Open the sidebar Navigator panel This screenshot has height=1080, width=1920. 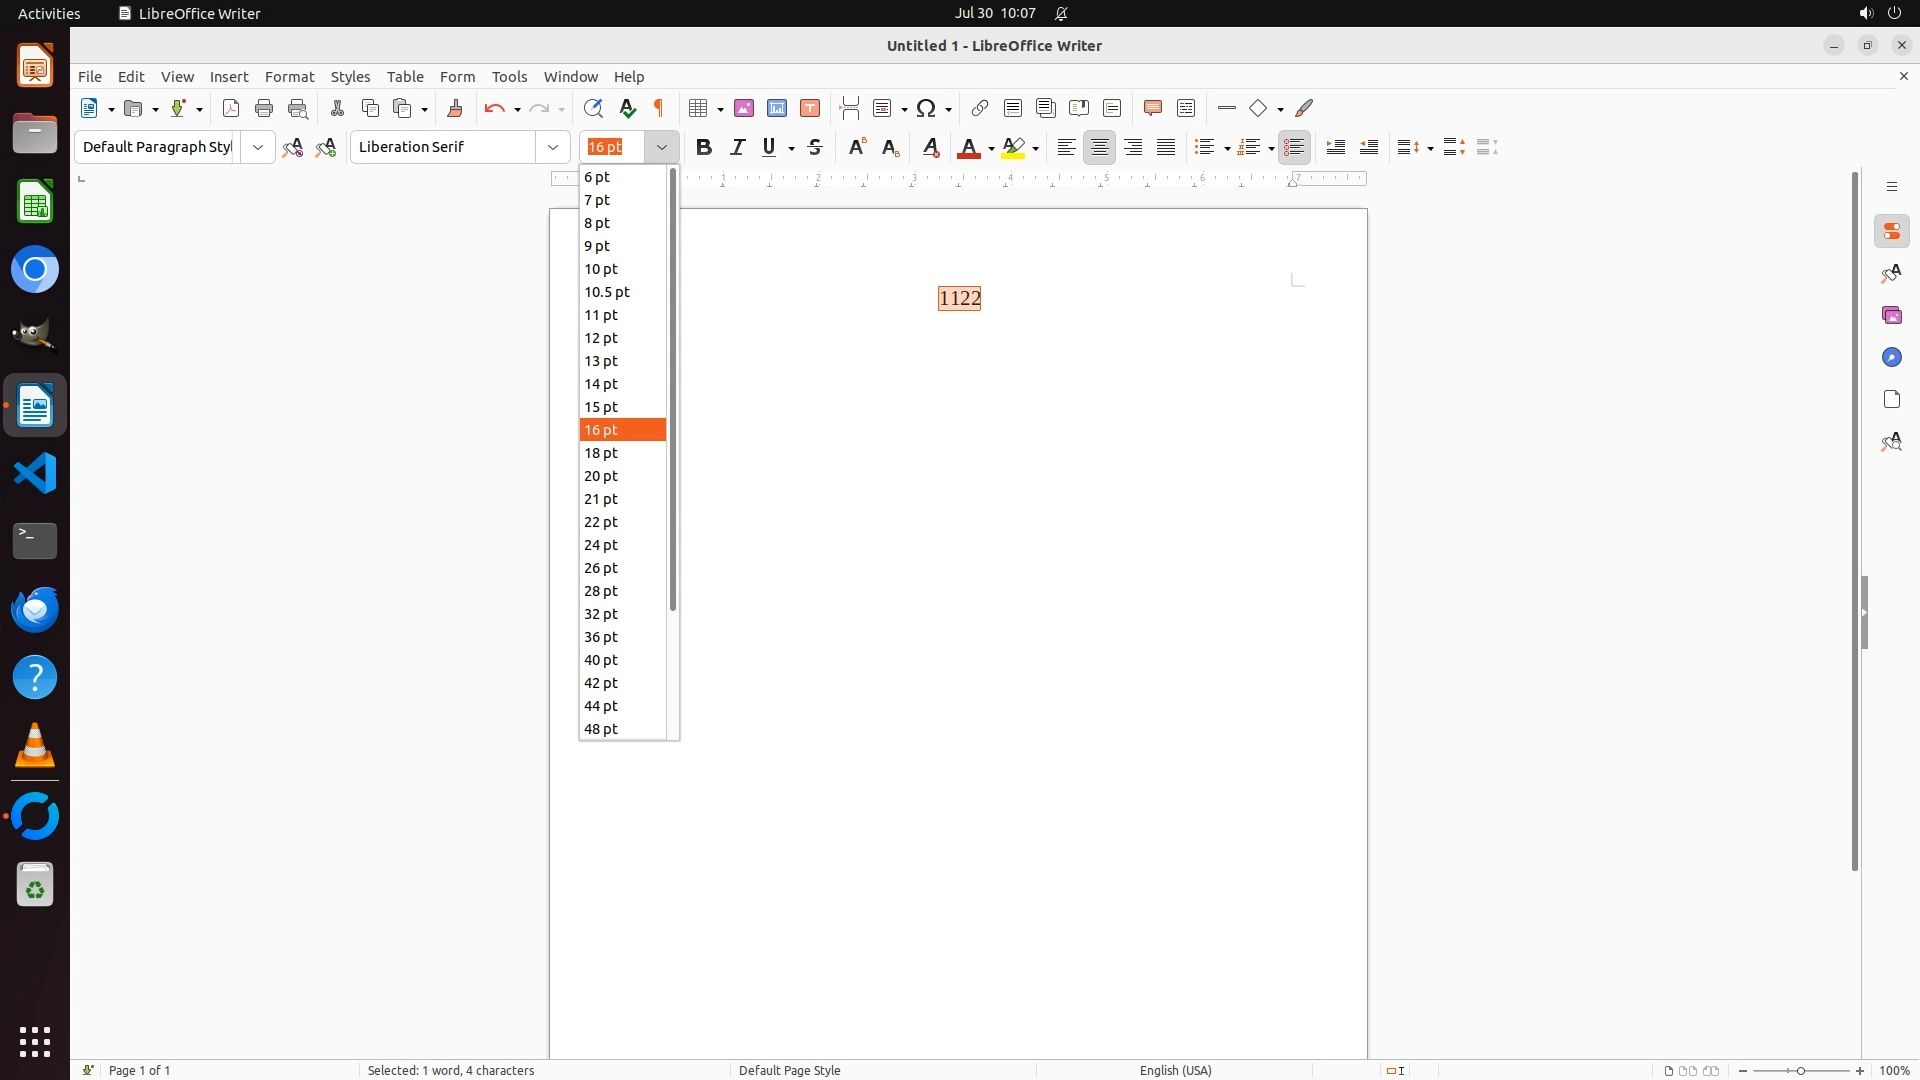tap(1892, 358)
